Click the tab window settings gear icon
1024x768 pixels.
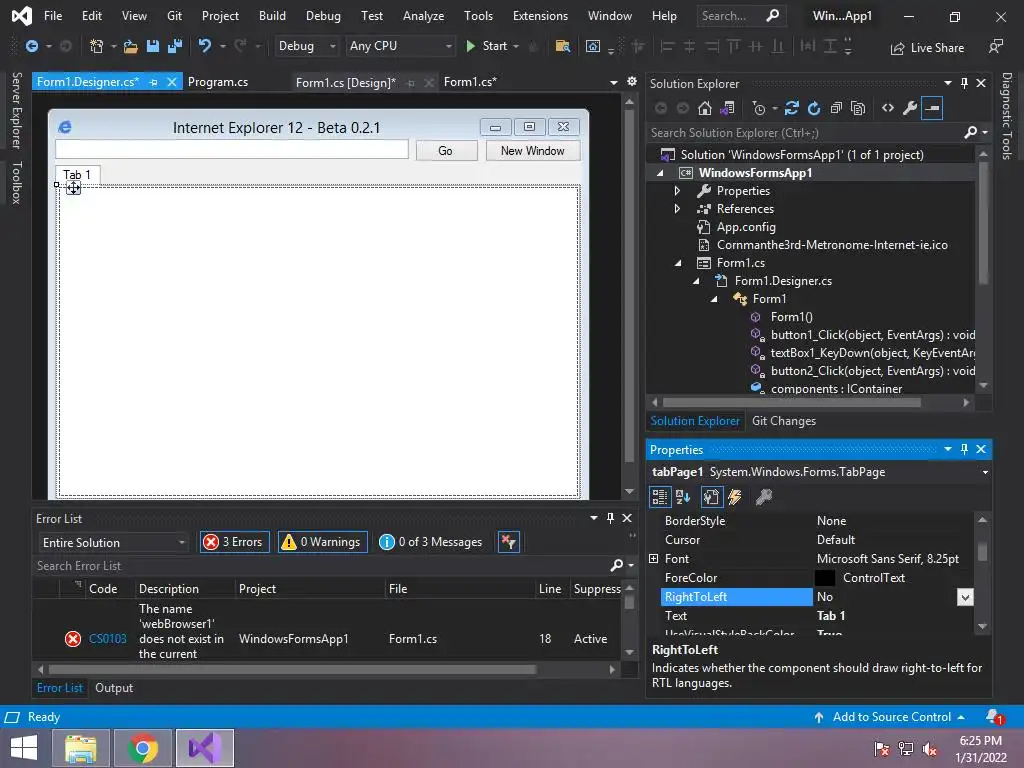pos(632,81)
